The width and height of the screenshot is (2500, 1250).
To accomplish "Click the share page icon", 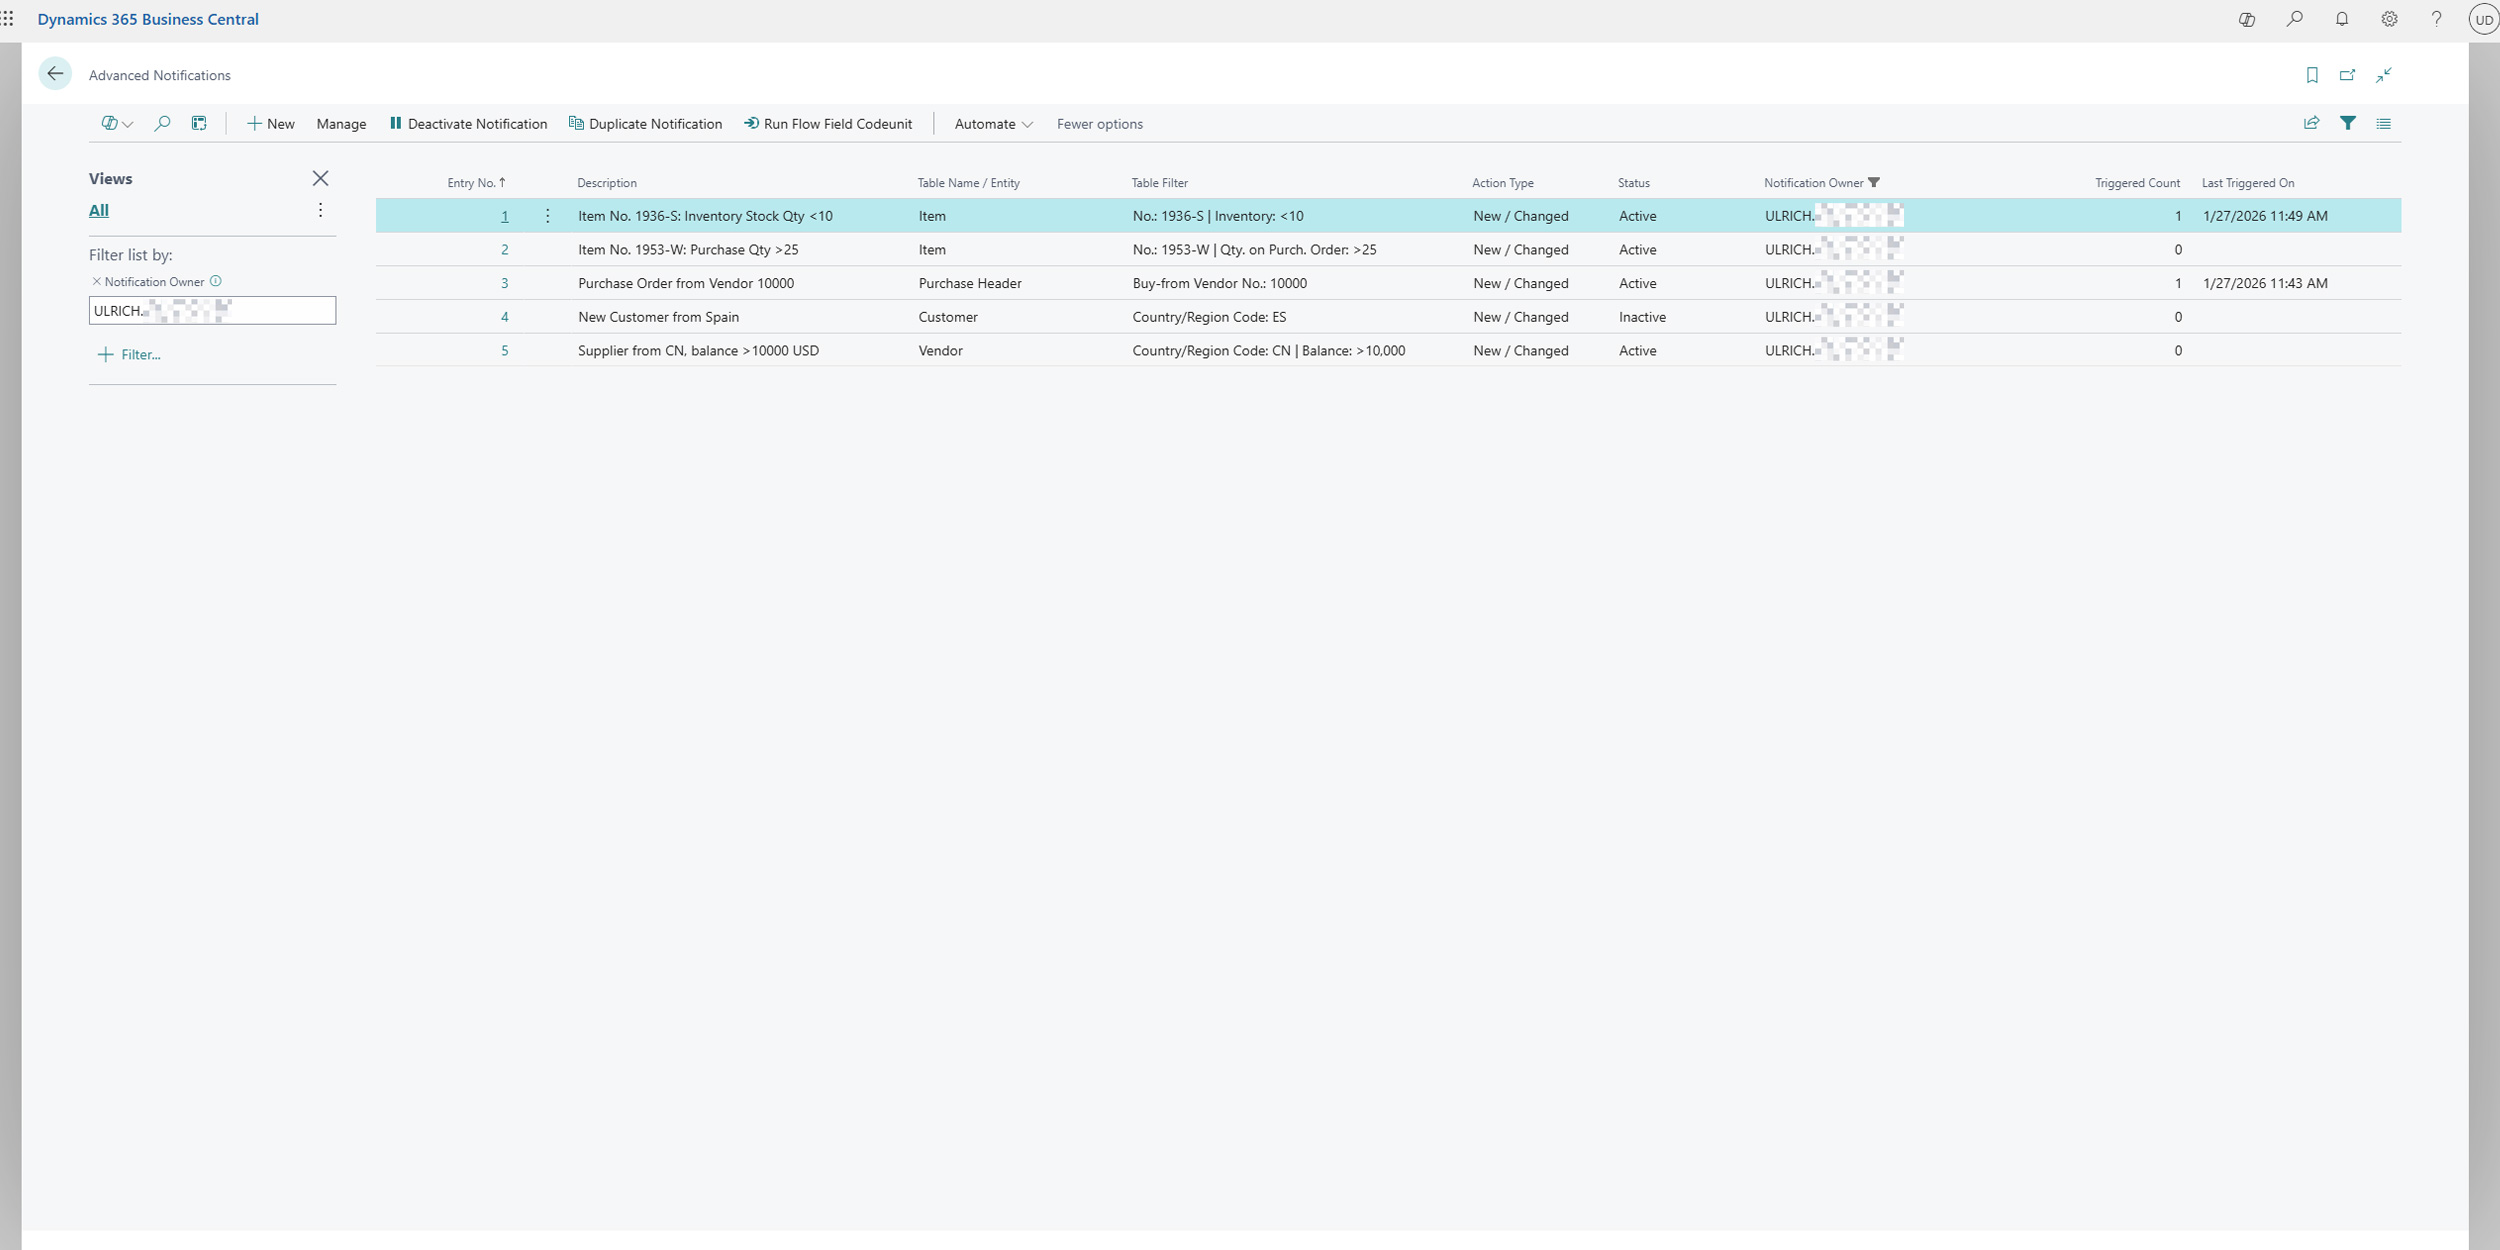I will click(2311, 123).
